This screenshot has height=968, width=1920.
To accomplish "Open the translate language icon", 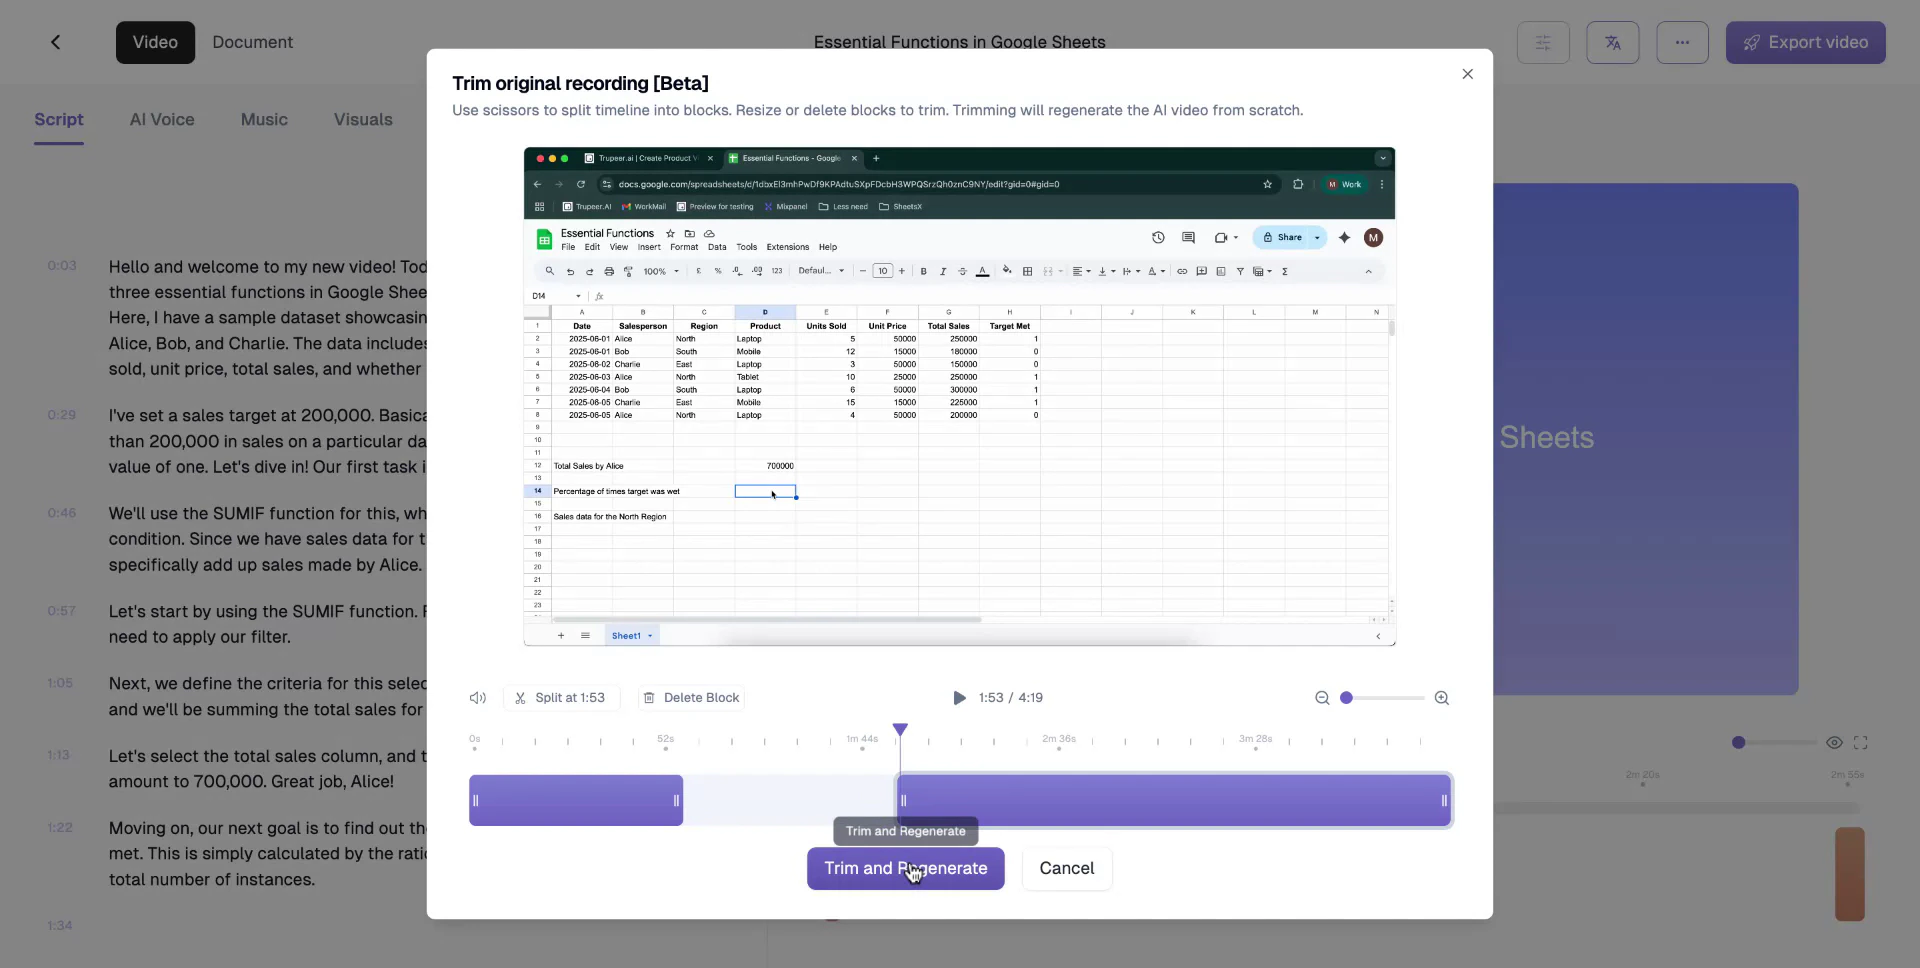I will (1613, 42).
